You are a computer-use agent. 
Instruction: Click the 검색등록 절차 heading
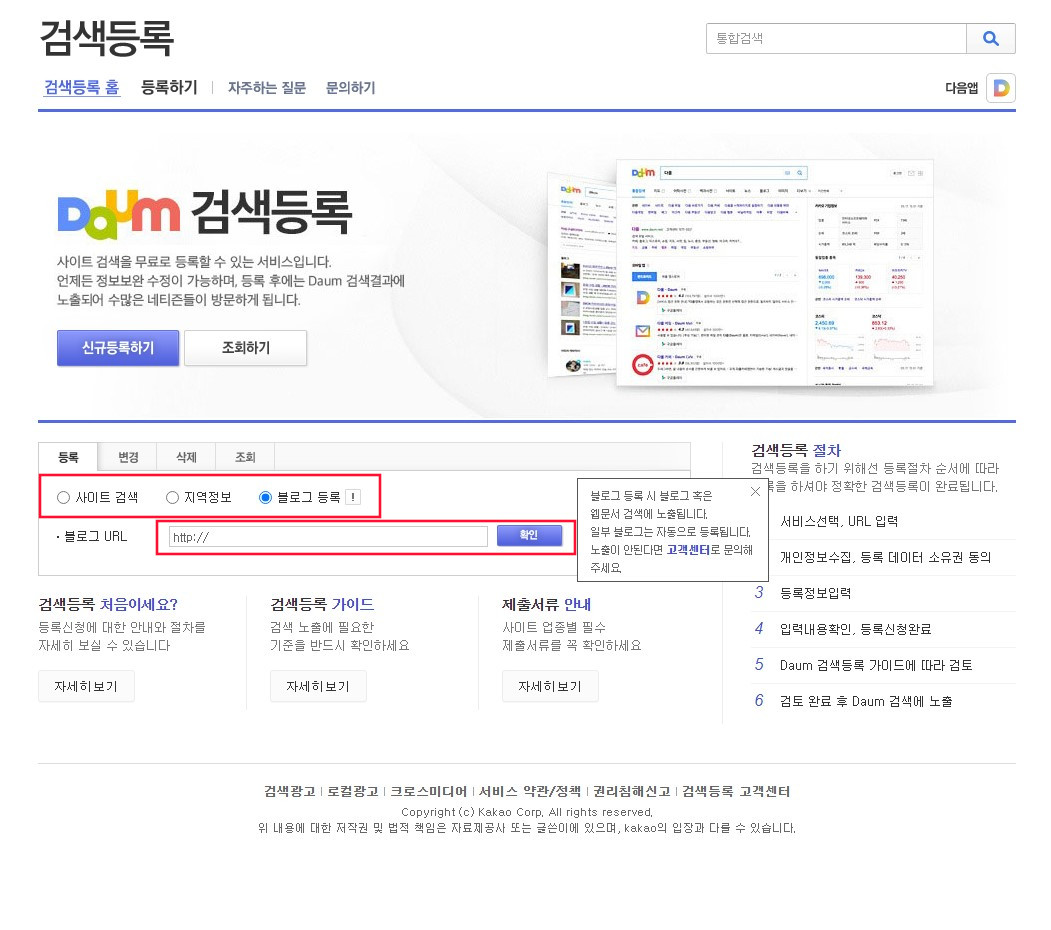pyautogui.click(x=796, y=450)
